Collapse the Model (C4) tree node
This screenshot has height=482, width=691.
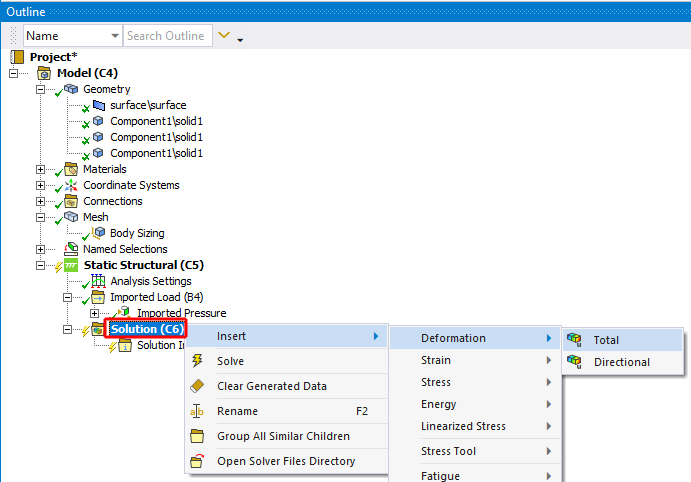(14, 73)
